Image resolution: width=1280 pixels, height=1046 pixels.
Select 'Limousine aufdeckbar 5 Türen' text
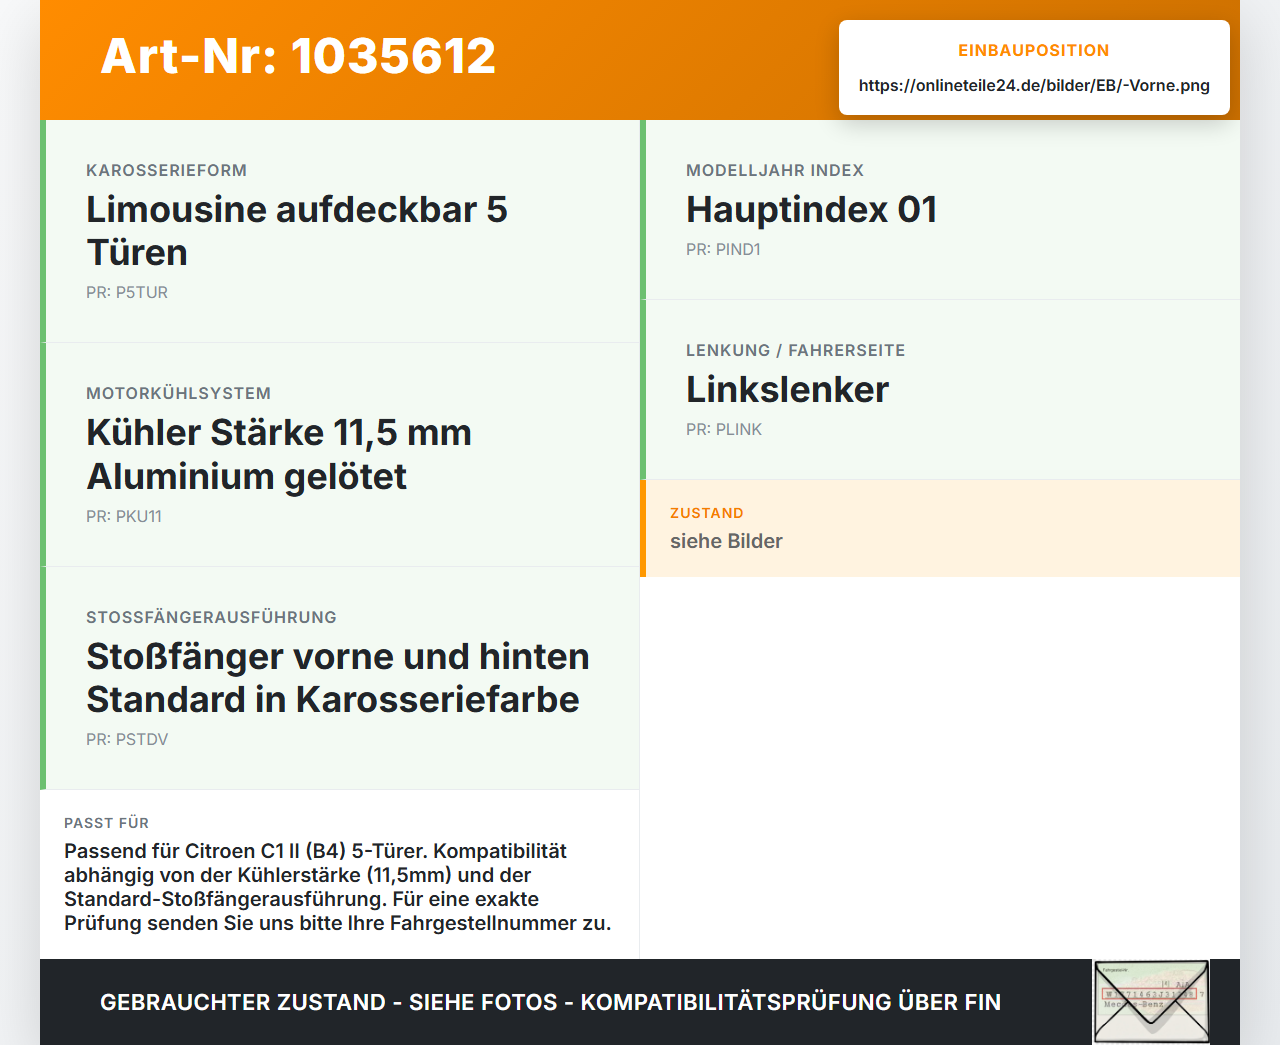click(297, 231)
